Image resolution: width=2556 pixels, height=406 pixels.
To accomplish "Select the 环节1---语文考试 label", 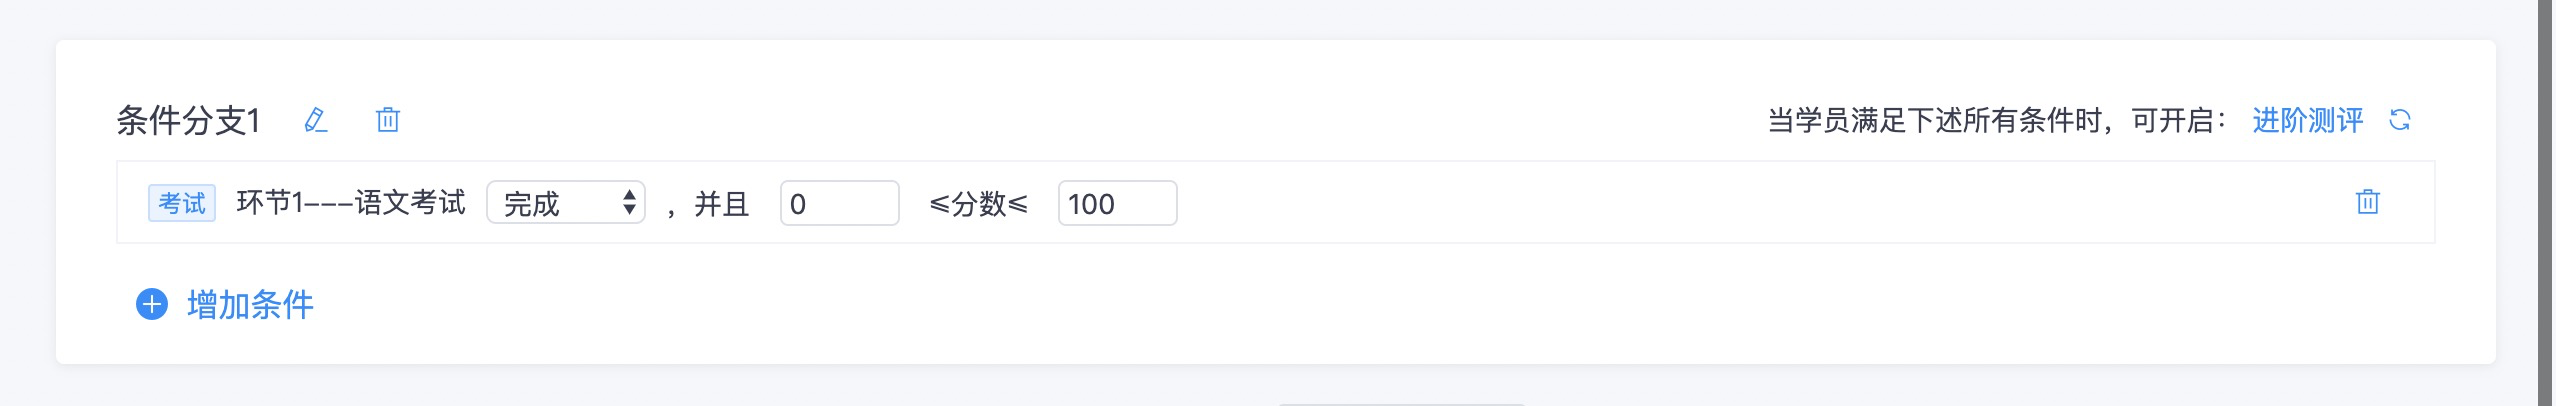I will pyautogui.click(x=351, y=203).
